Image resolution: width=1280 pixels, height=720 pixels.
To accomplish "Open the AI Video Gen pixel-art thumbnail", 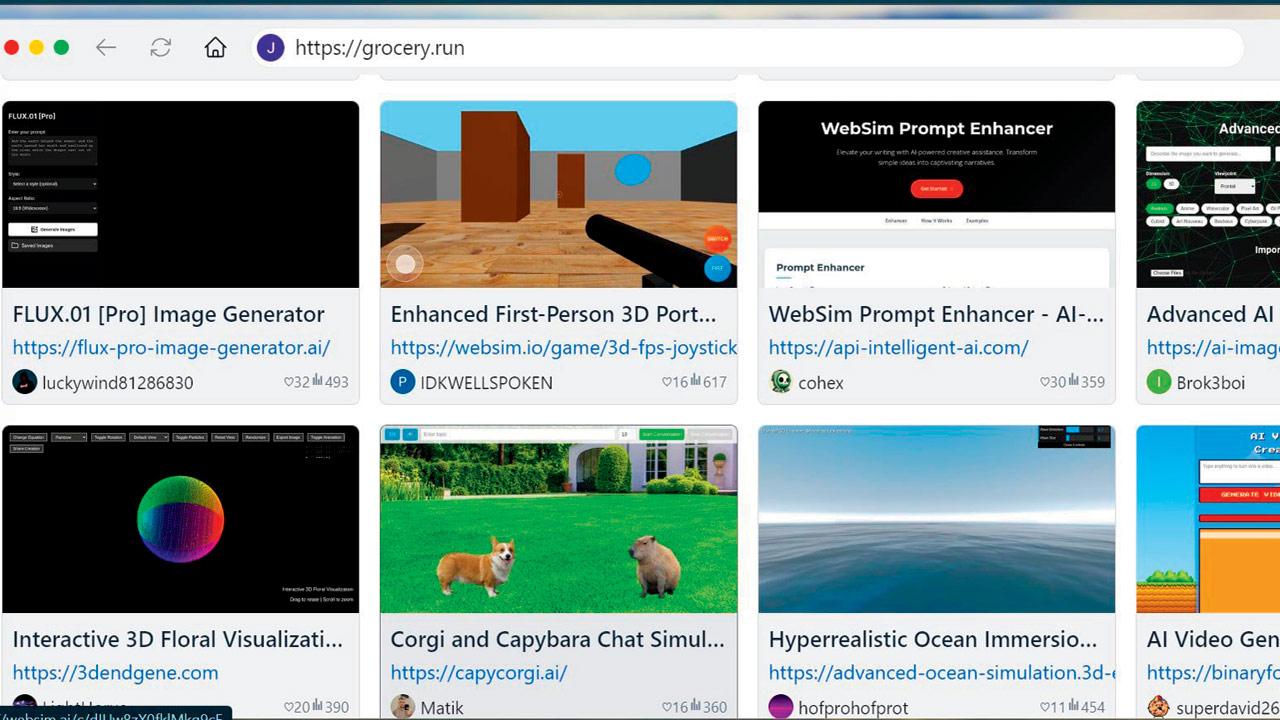I will [1208, 519].
